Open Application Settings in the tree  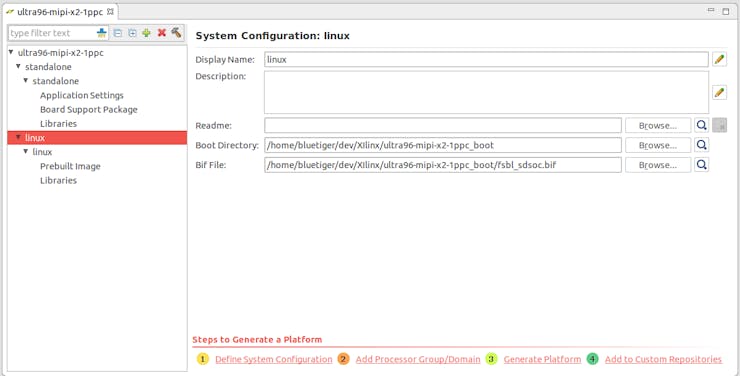coord(82,95)
